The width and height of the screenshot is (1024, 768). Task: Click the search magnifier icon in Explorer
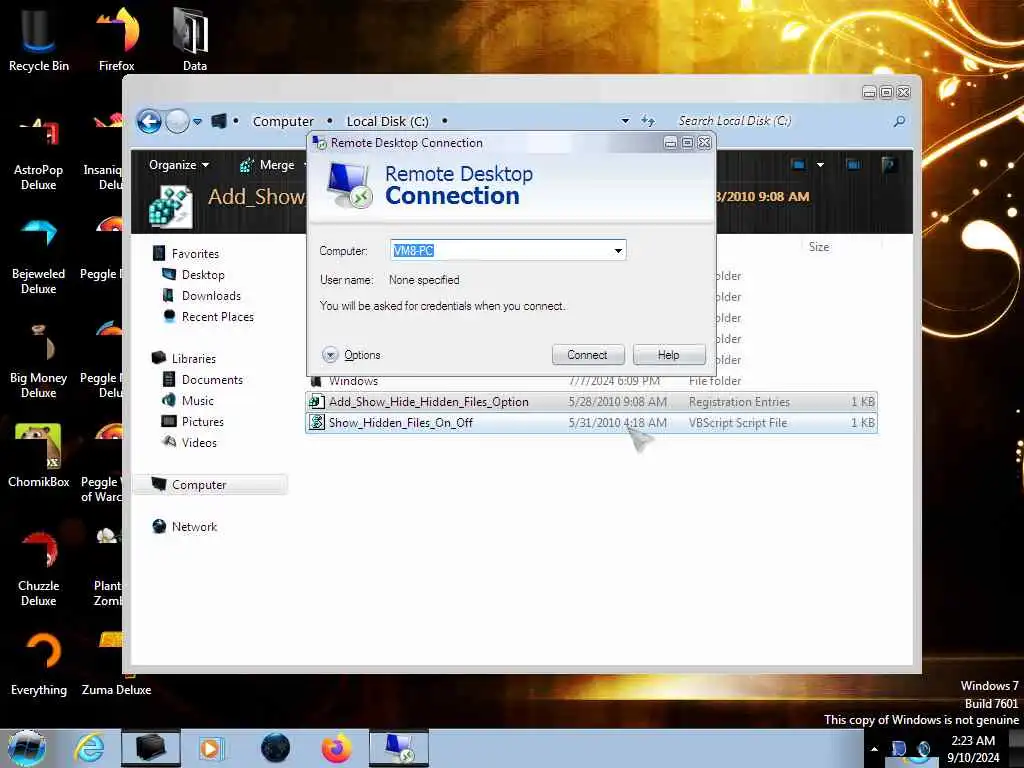tap(899, 121)
